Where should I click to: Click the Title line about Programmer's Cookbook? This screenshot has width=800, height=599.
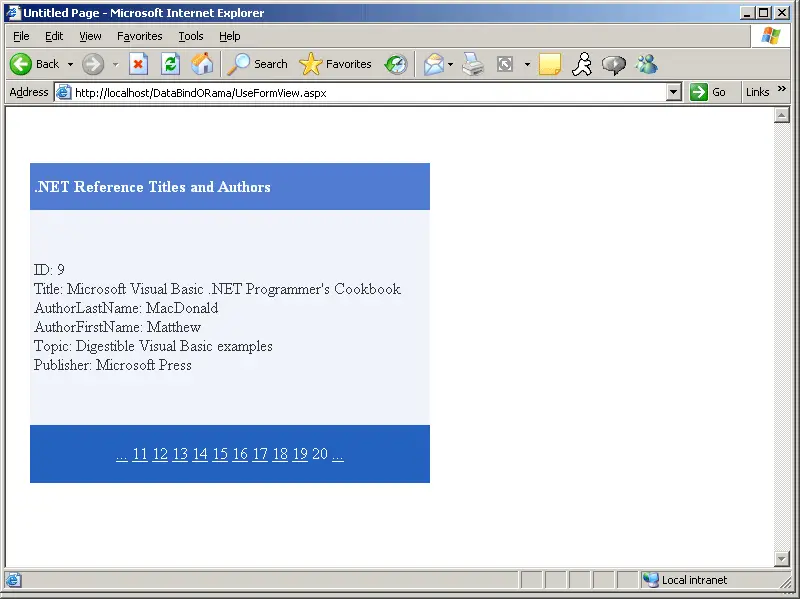tap(217, 289)
